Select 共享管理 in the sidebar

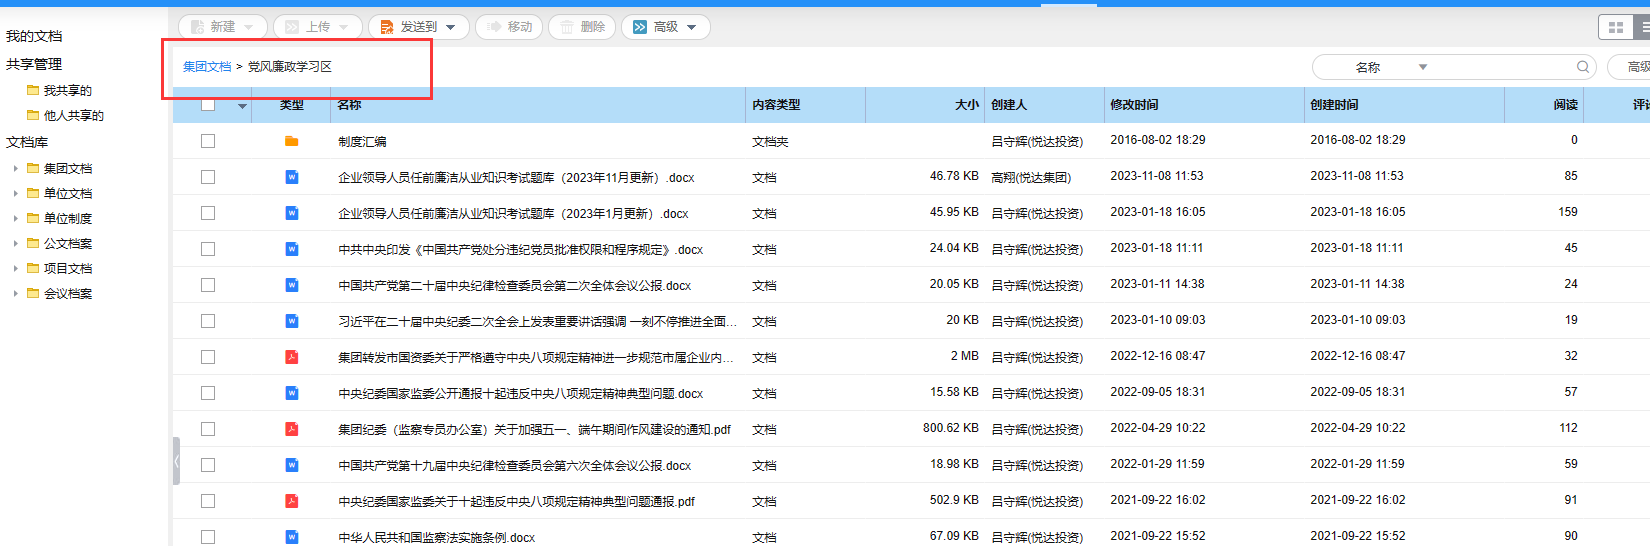(34, 64)
